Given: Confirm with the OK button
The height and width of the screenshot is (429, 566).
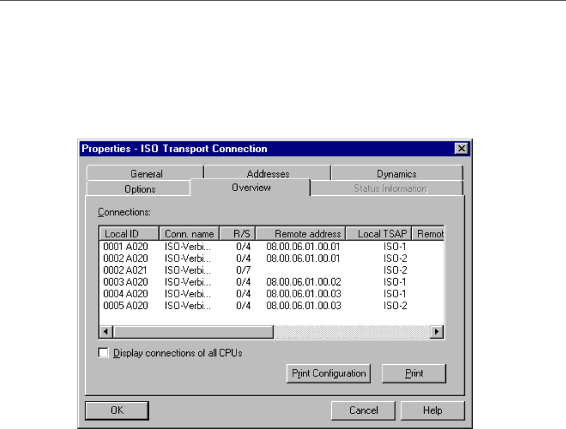Looking at the screenshot, I should click(x=117, y=410).
